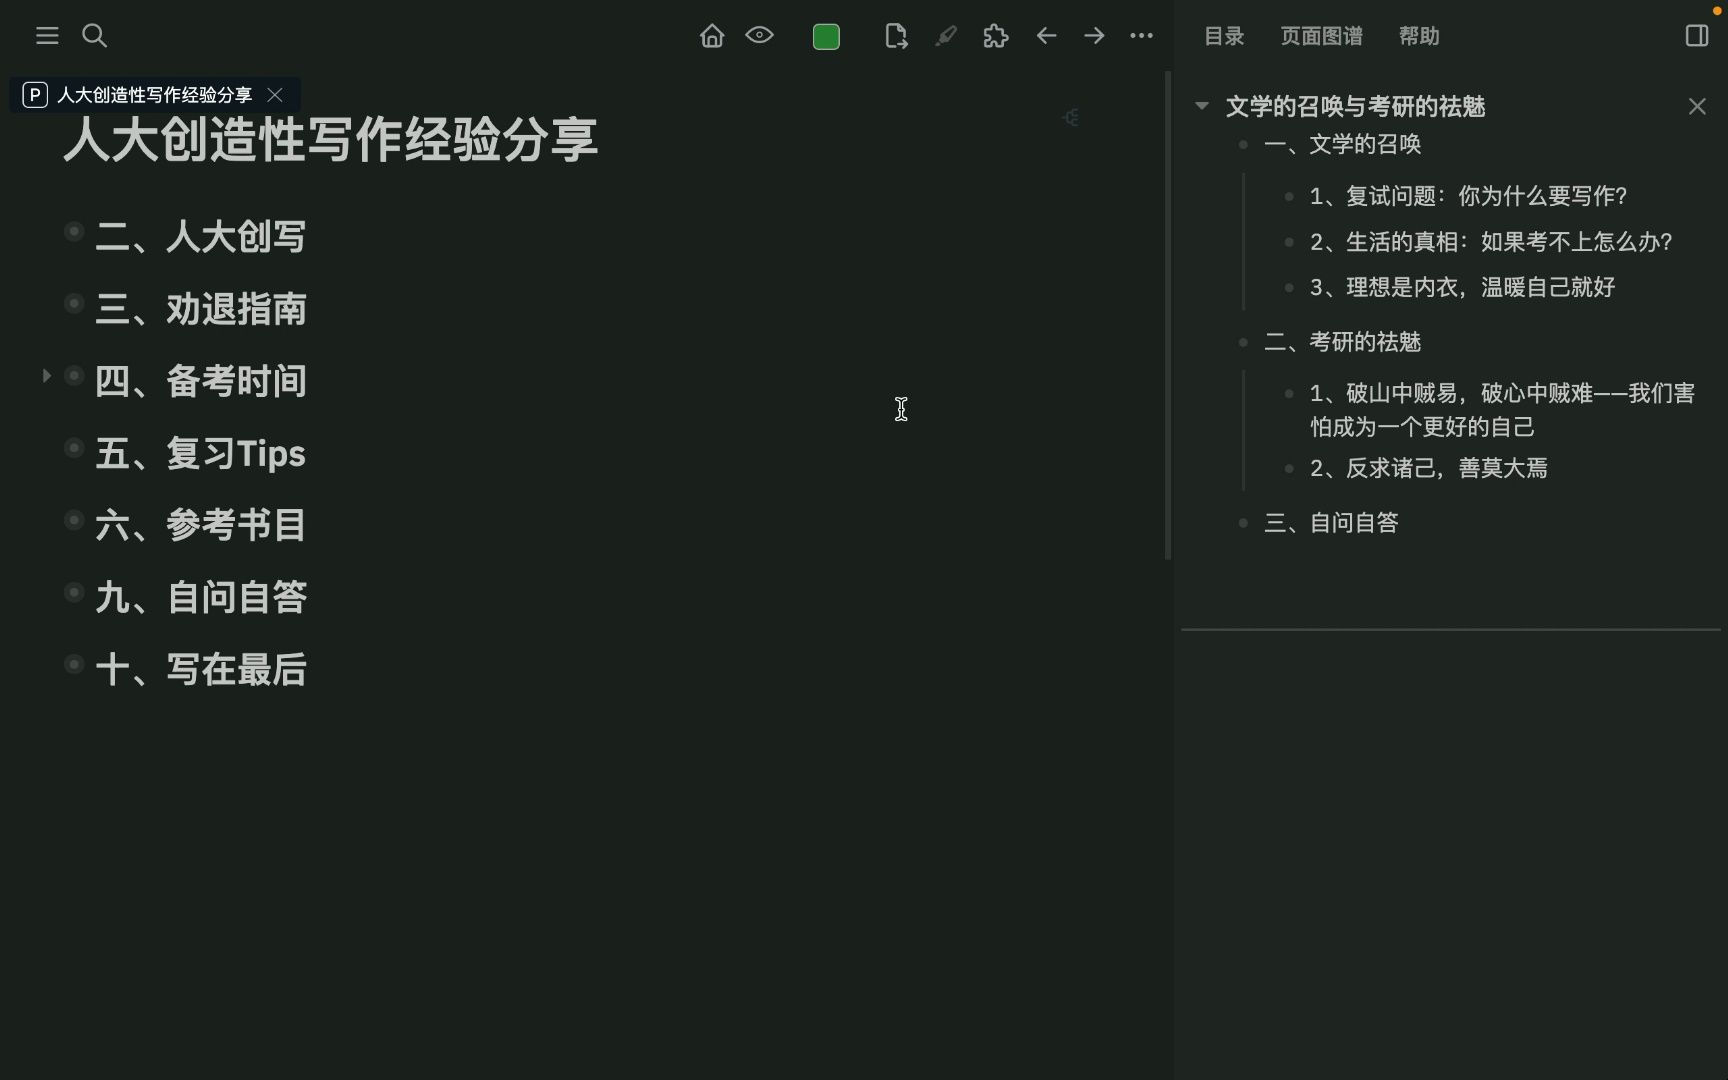
Task: Collapse the 文学的召唤与考研的祛魅 sidebar block
Action: [x=1202, y=105]
